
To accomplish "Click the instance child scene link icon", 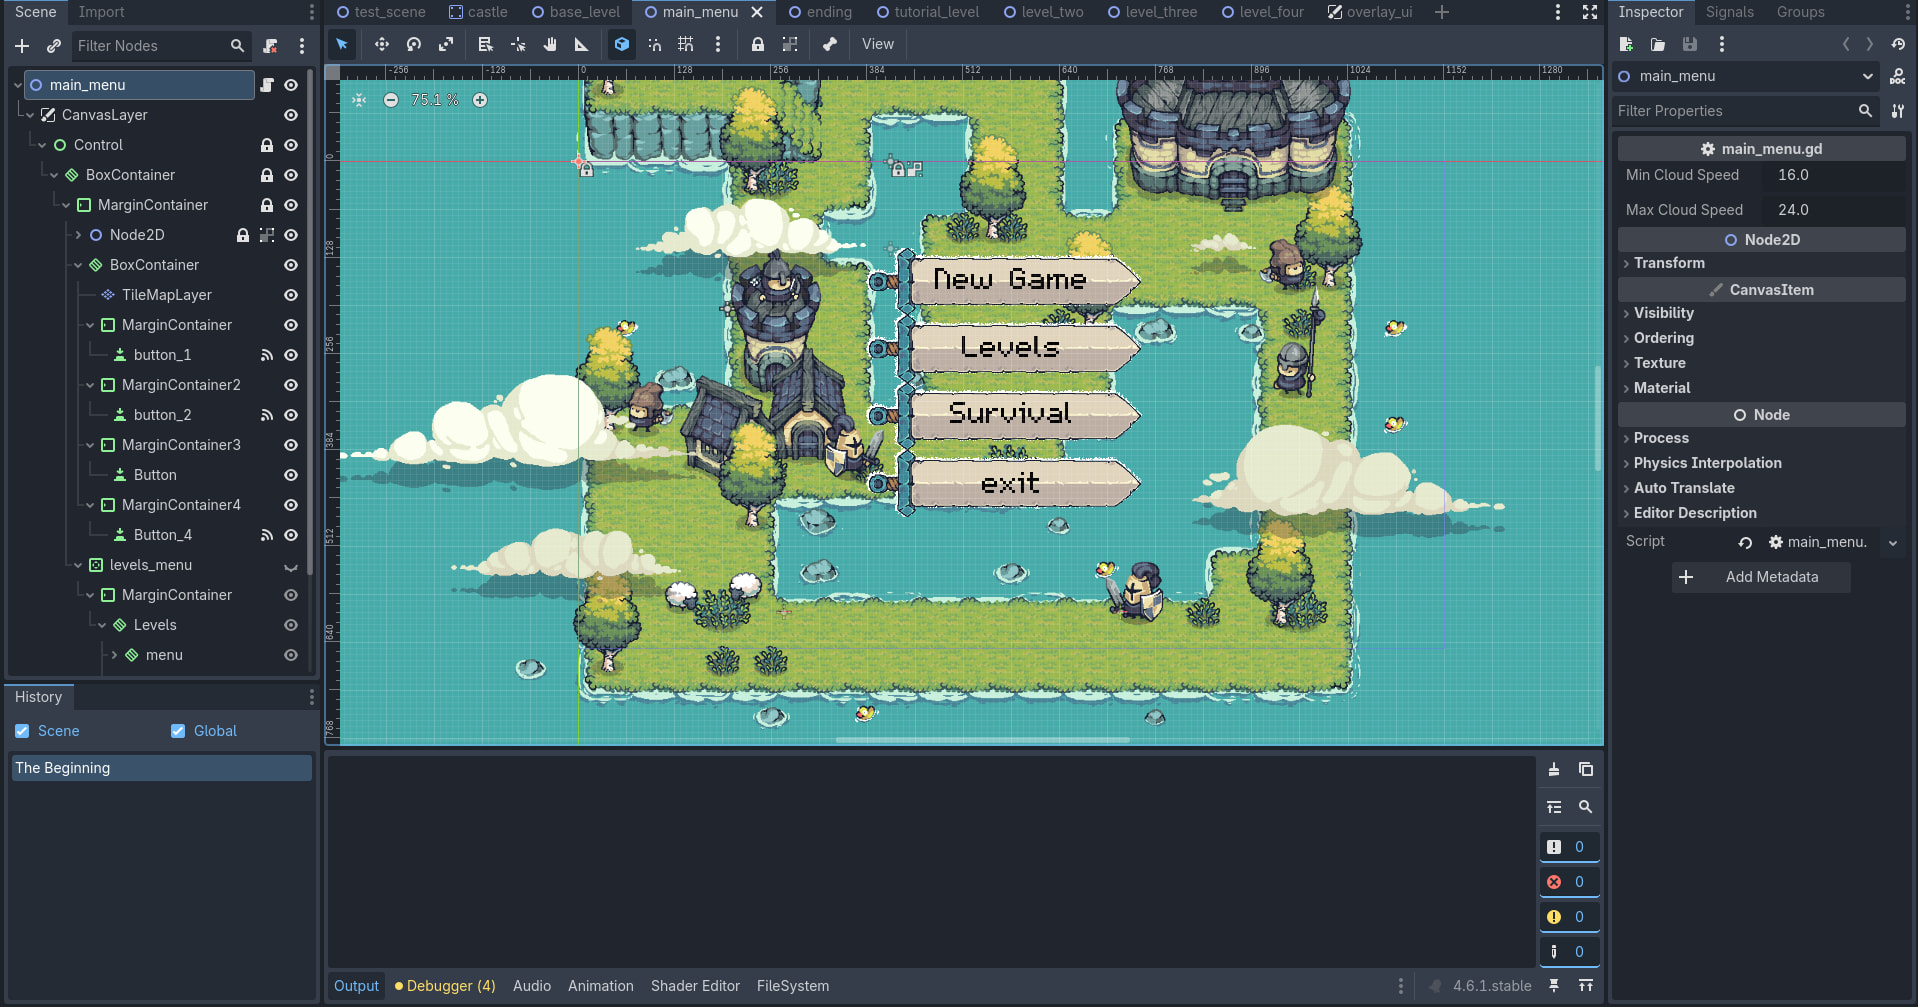I will (x=54, y=46).
